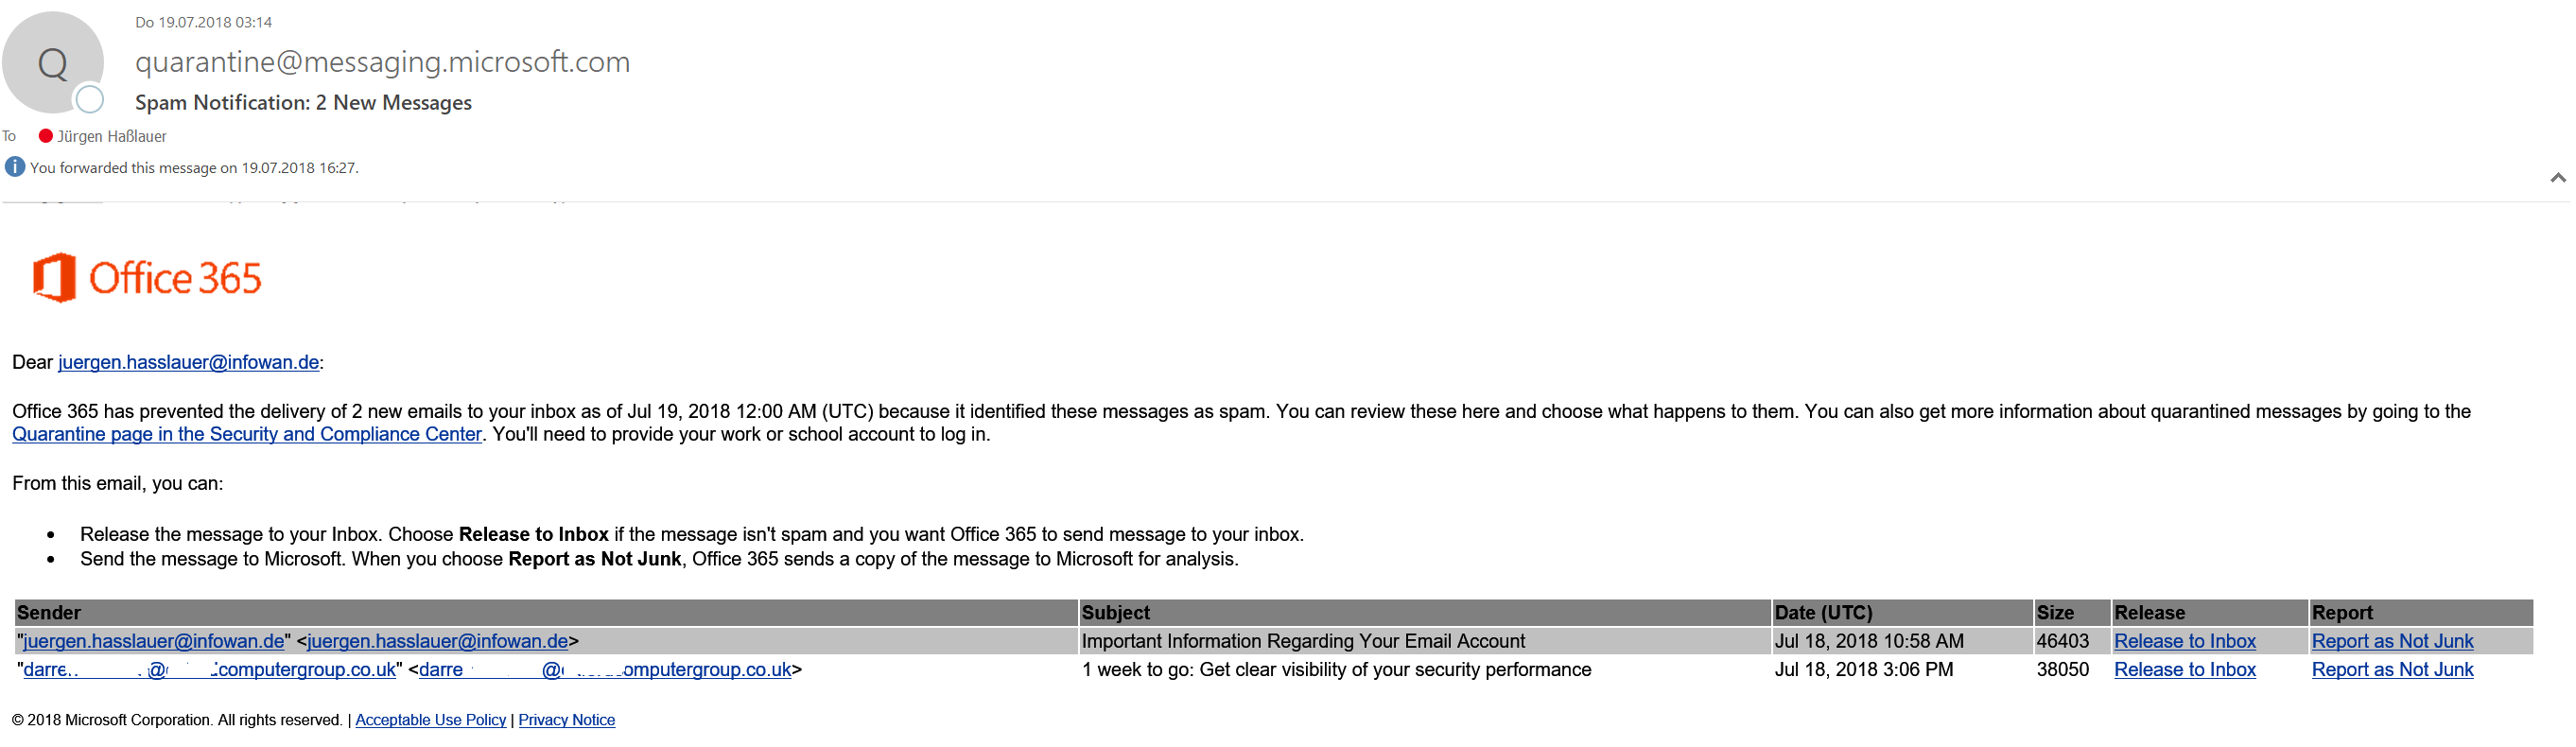Click the recipient name Jürgen Haßlauer
2576x747 pixels.
coord(112,137)
